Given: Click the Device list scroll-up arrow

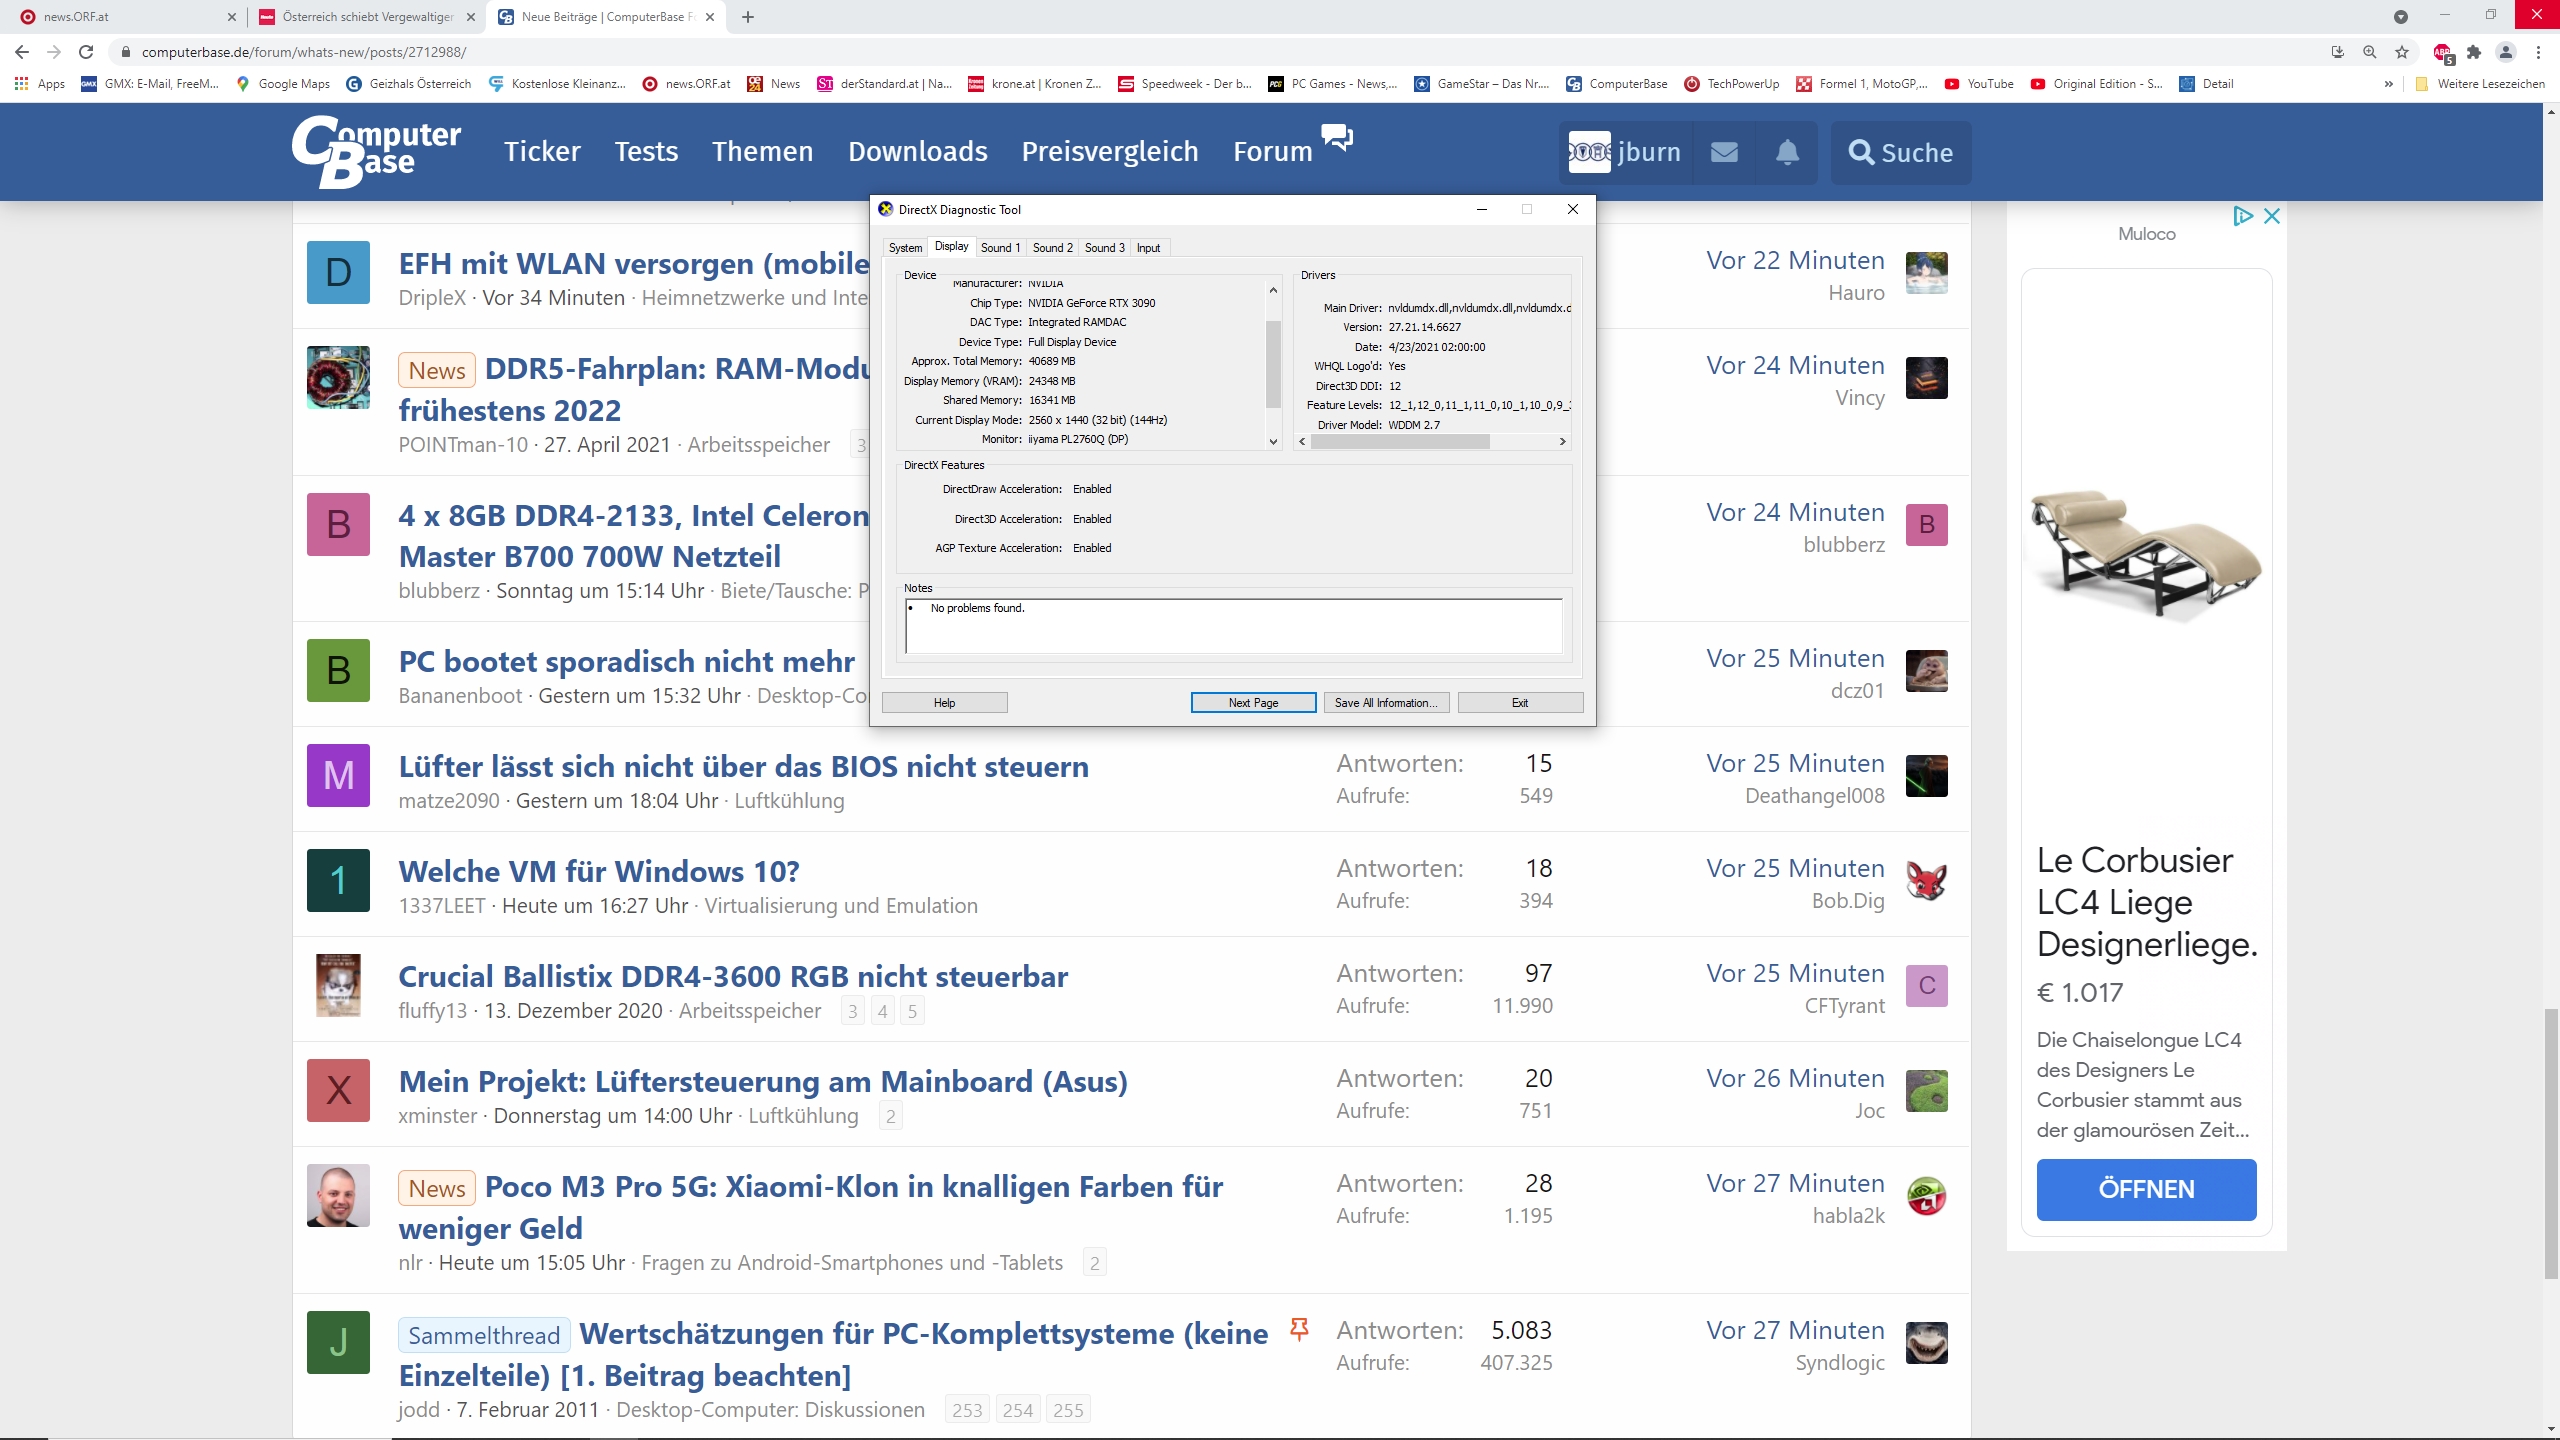Looking at the screenshot, I should pyautogui.click(x=1273, y=290).
